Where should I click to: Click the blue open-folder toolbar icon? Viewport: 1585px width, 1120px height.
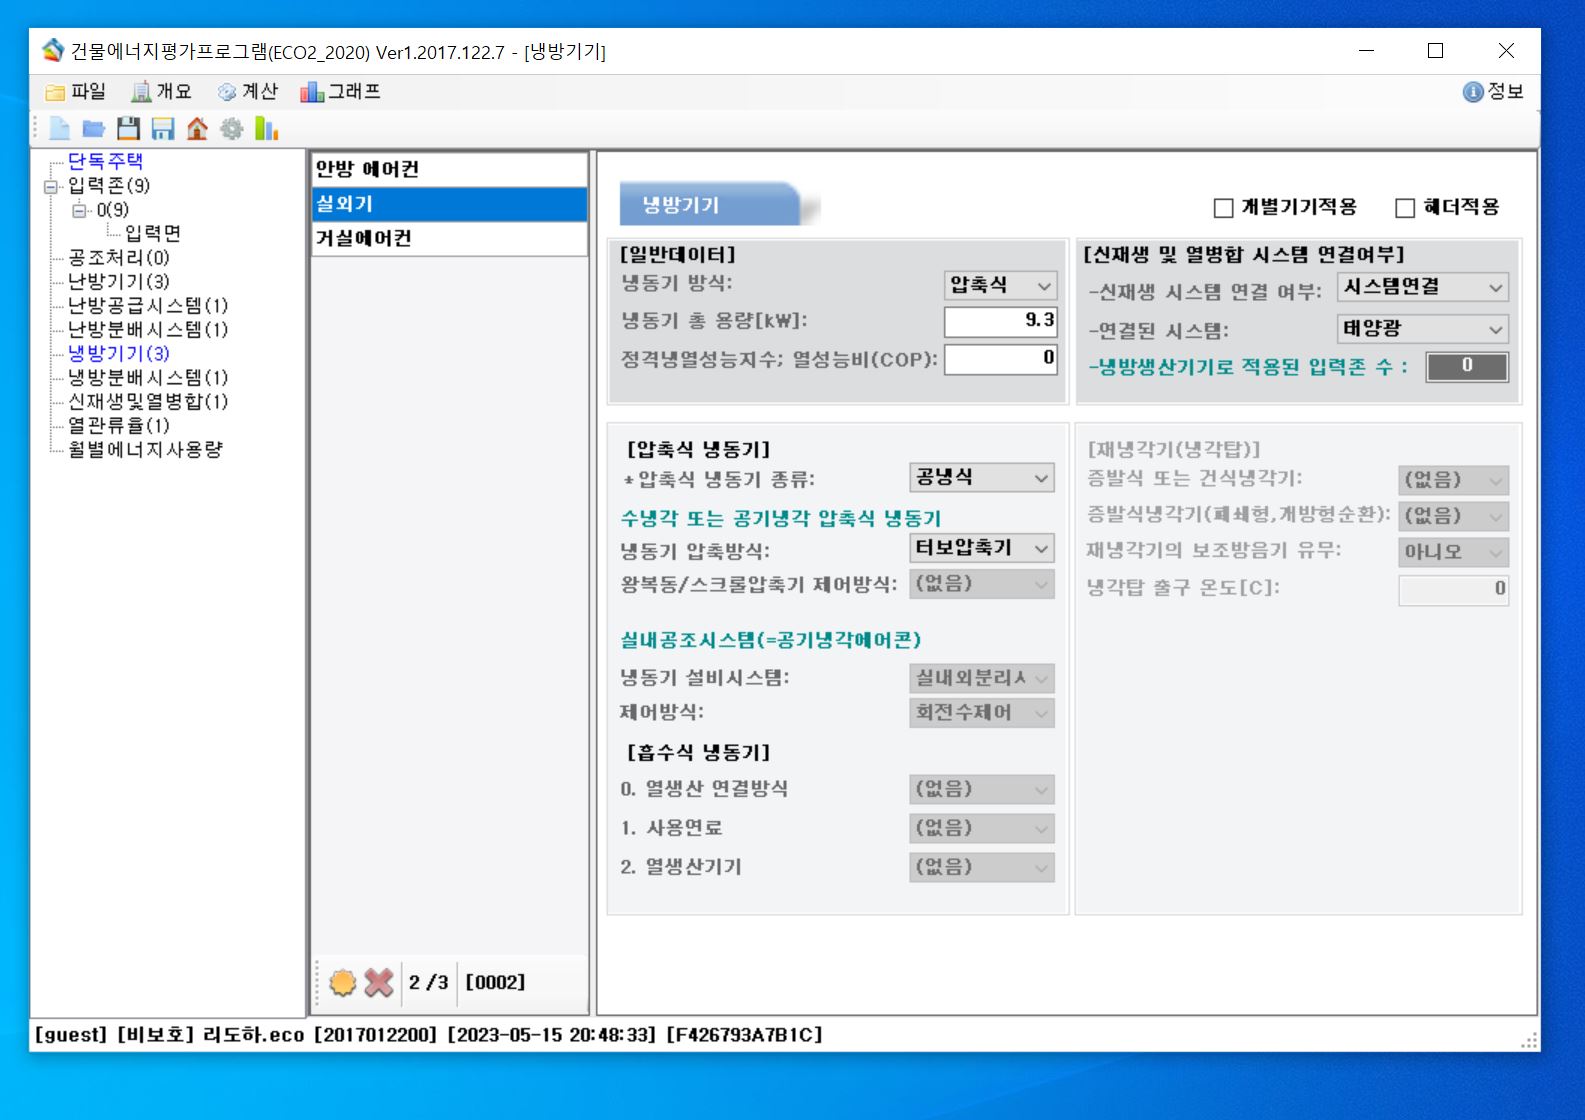pos(93,128)
